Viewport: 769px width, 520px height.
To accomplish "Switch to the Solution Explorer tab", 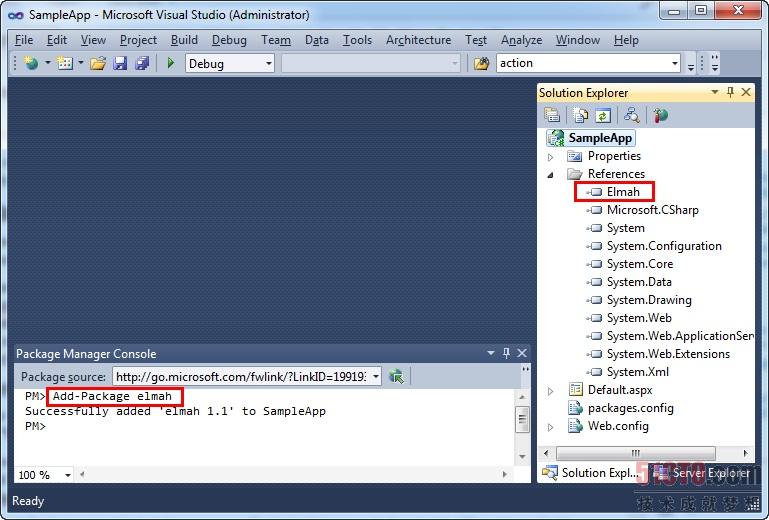I will click(590, 472).
